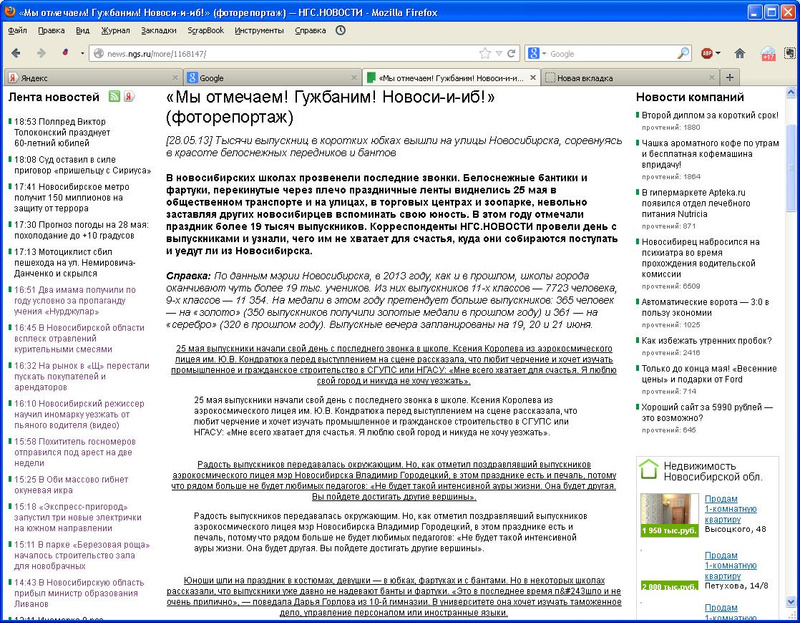
Task: Open the Закладки menu
Action: [x=159, y=31]
